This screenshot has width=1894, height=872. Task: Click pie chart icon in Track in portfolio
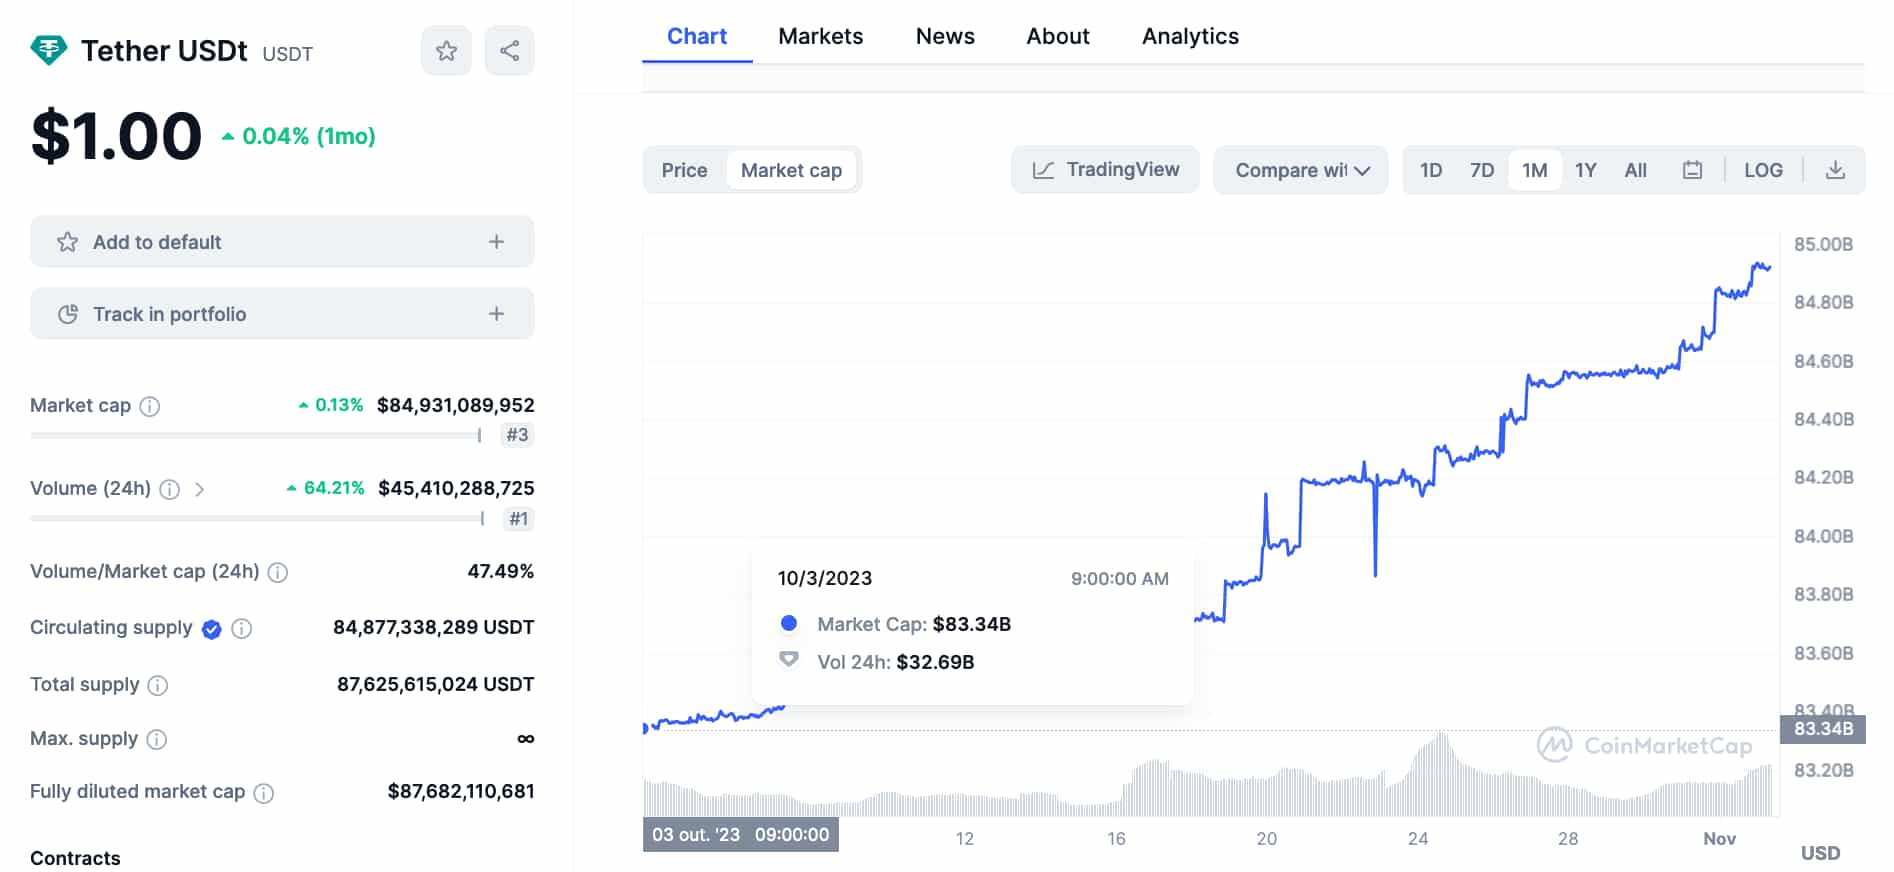(67, 314)
